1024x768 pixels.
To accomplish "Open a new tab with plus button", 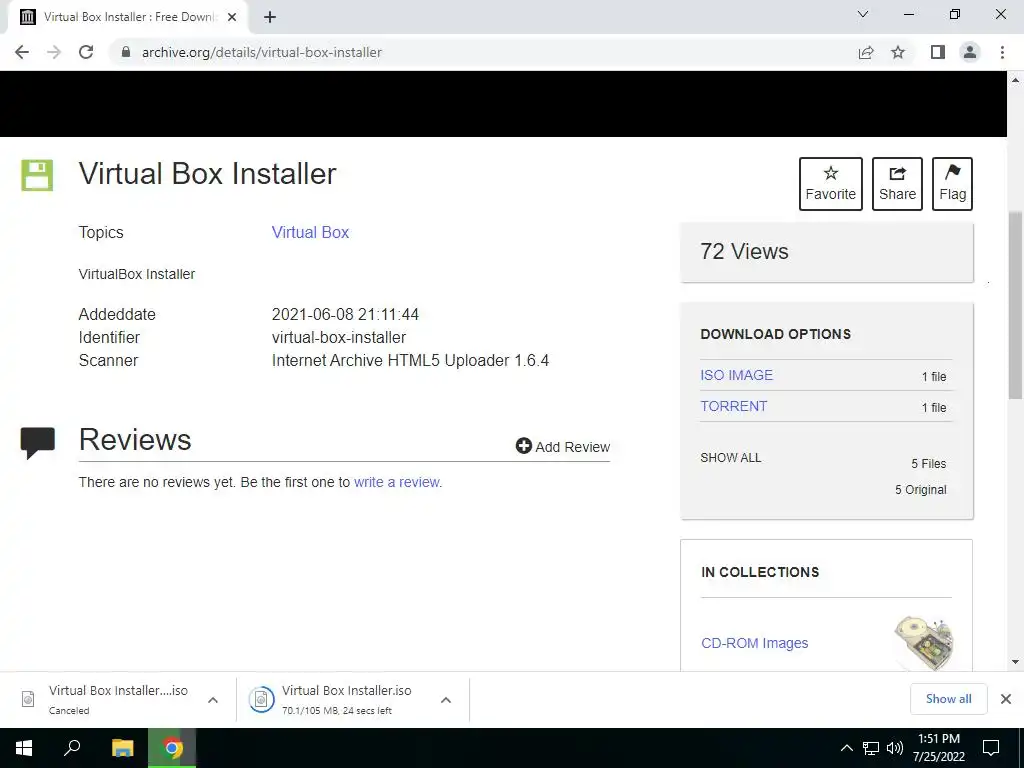I will [270, 17].
